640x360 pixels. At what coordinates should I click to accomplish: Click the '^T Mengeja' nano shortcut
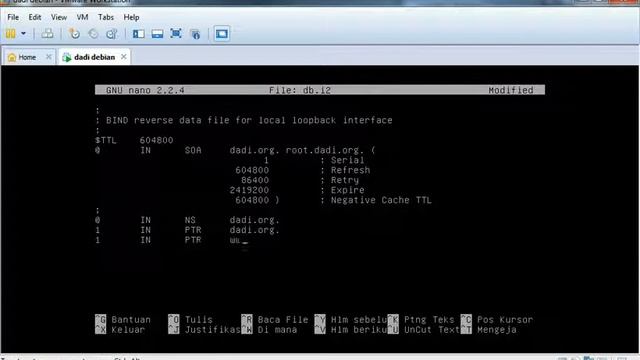click(489, 330)
